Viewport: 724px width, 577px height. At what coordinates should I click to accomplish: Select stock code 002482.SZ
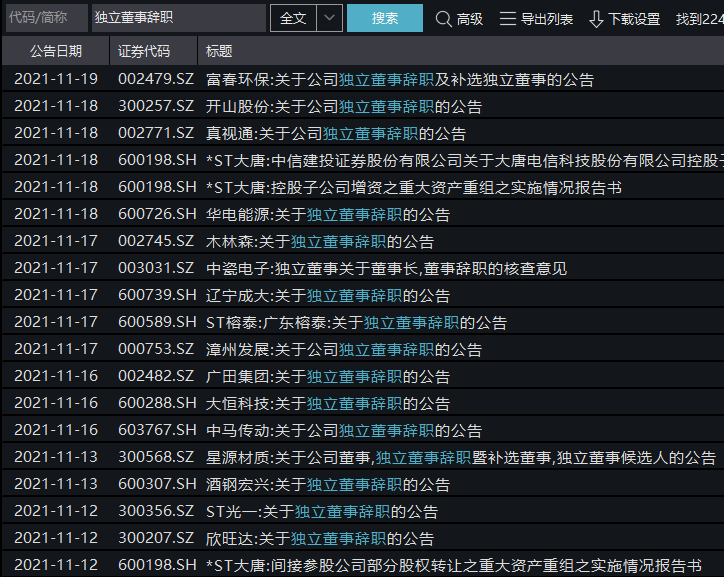point(156,376)
